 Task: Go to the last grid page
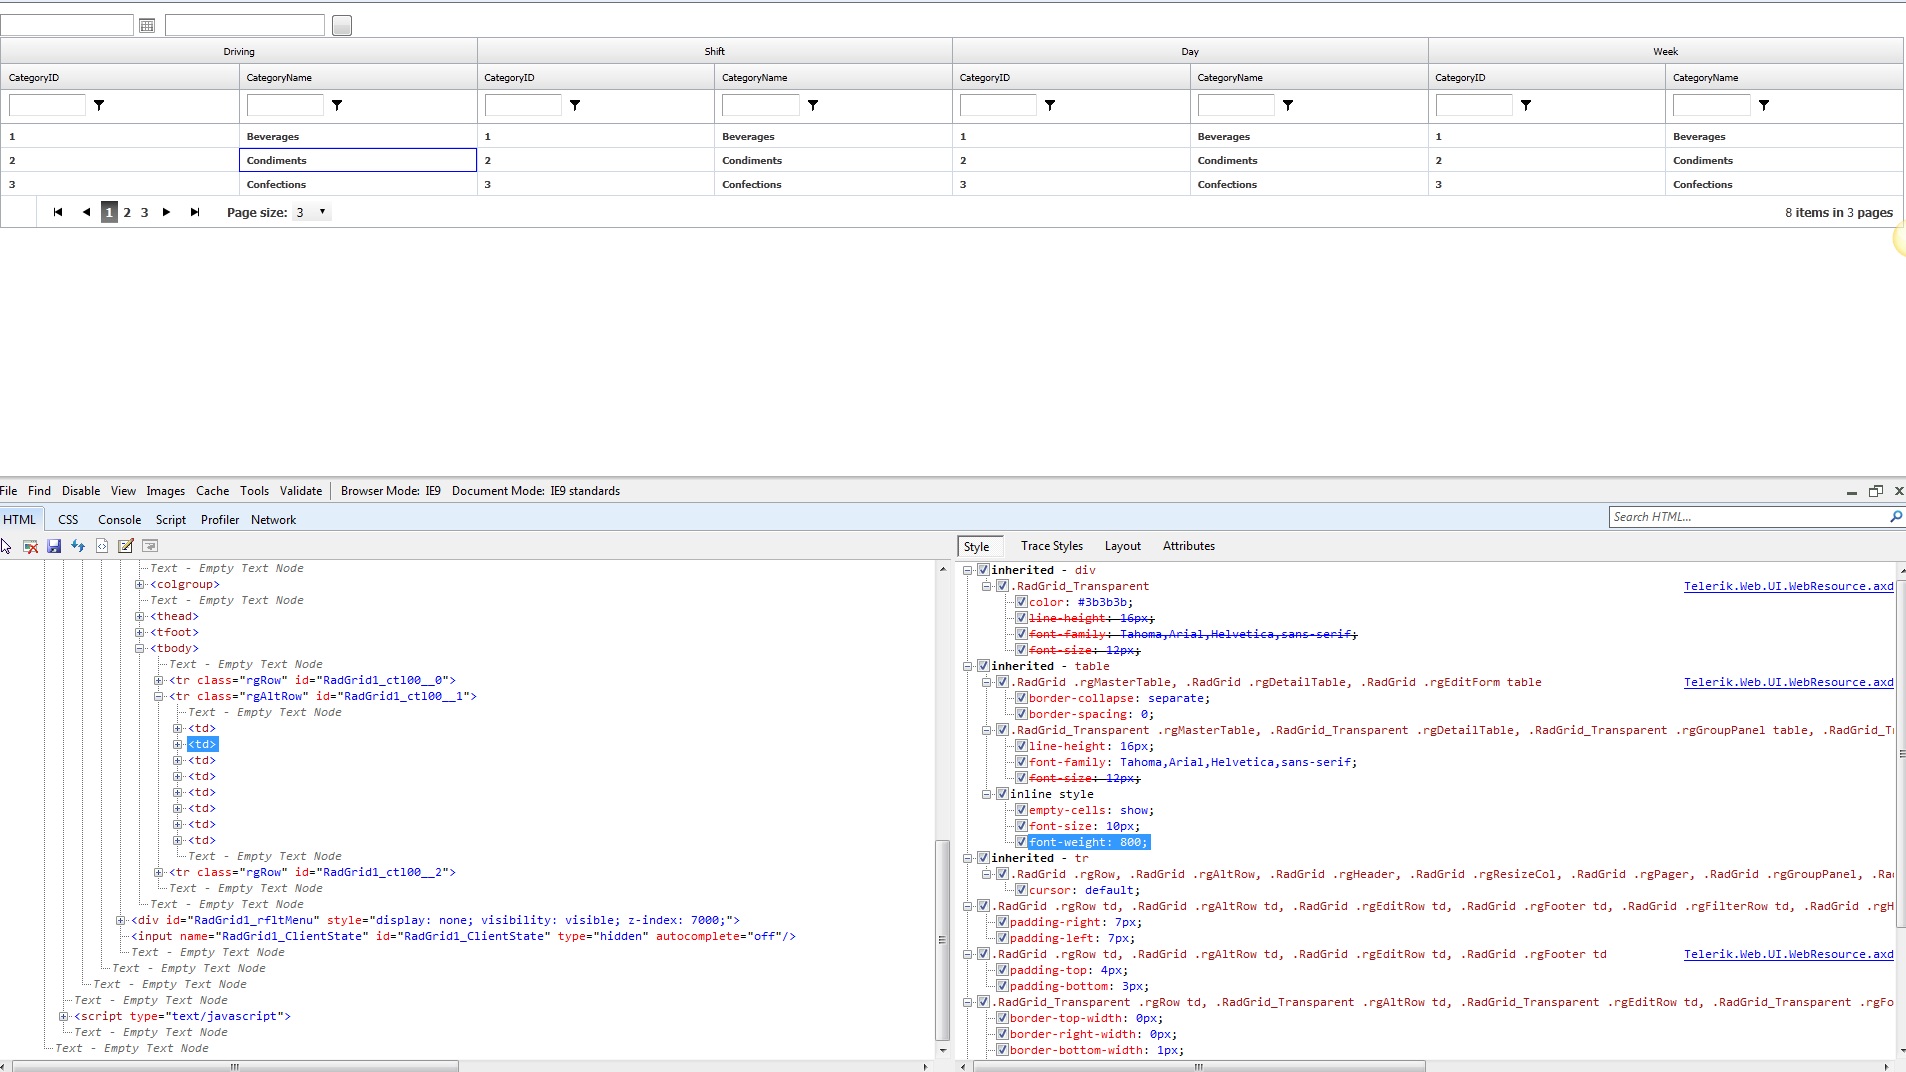point(195,212)
